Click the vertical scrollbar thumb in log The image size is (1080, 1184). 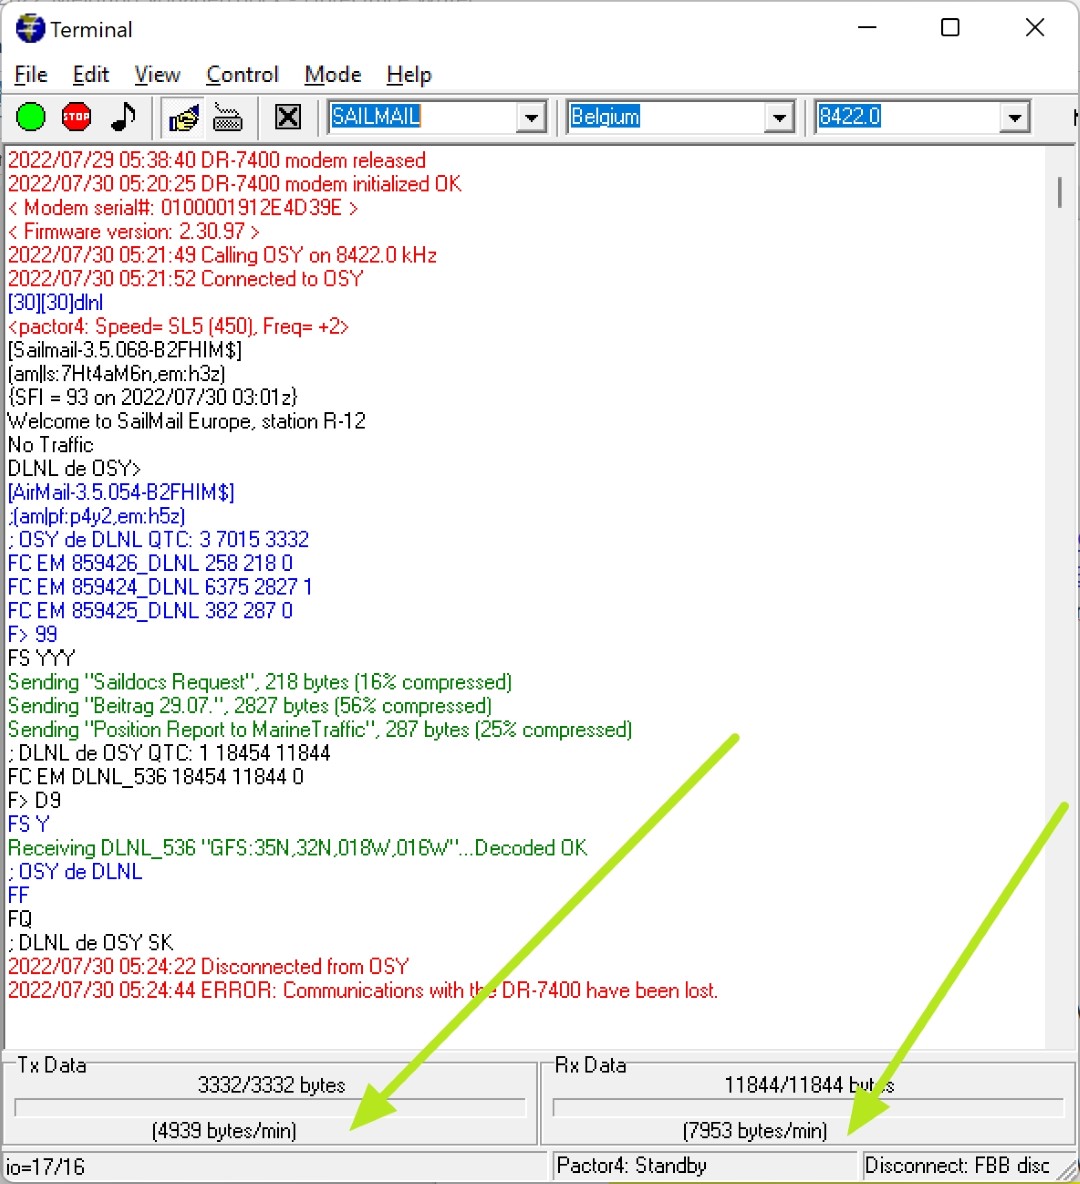tap(1059, 192)
